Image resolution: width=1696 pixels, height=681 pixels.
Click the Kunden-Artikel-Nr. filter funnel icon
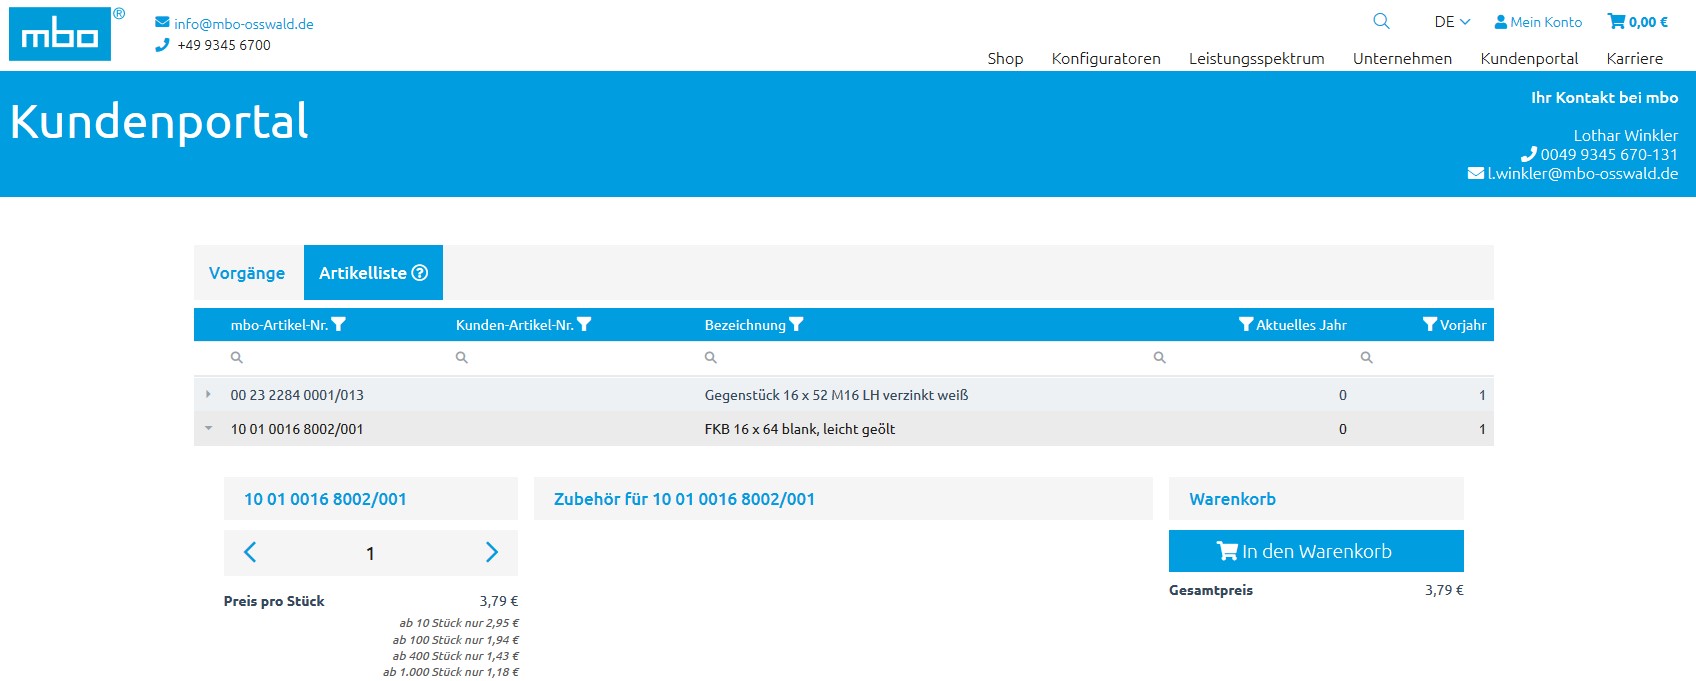tap(585, 324)
